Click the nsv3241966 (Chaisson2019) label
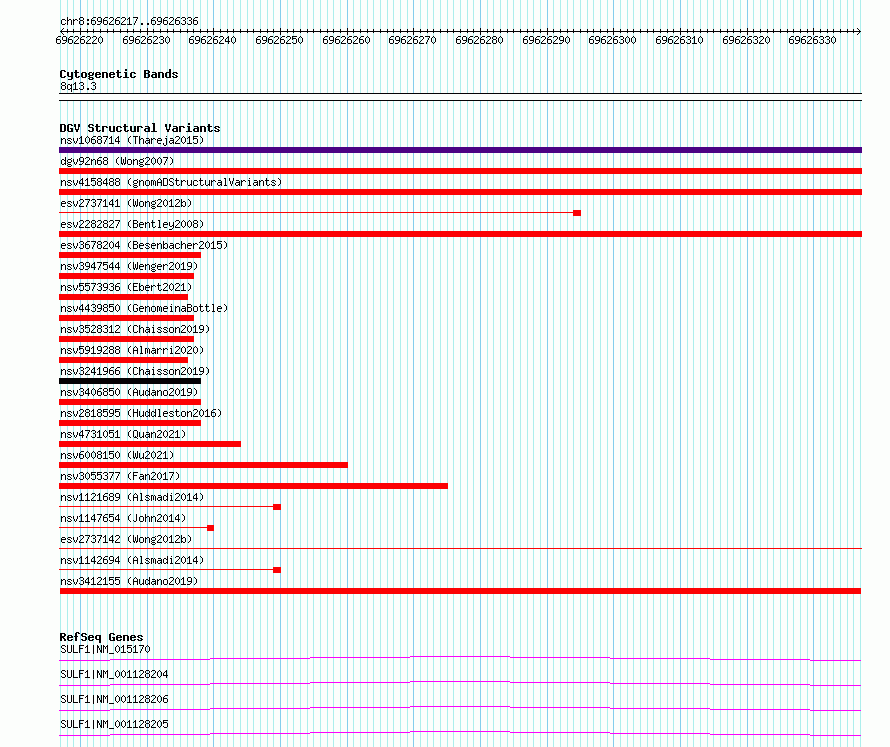Screen dimensions: 890x747 tap(135, 371)
